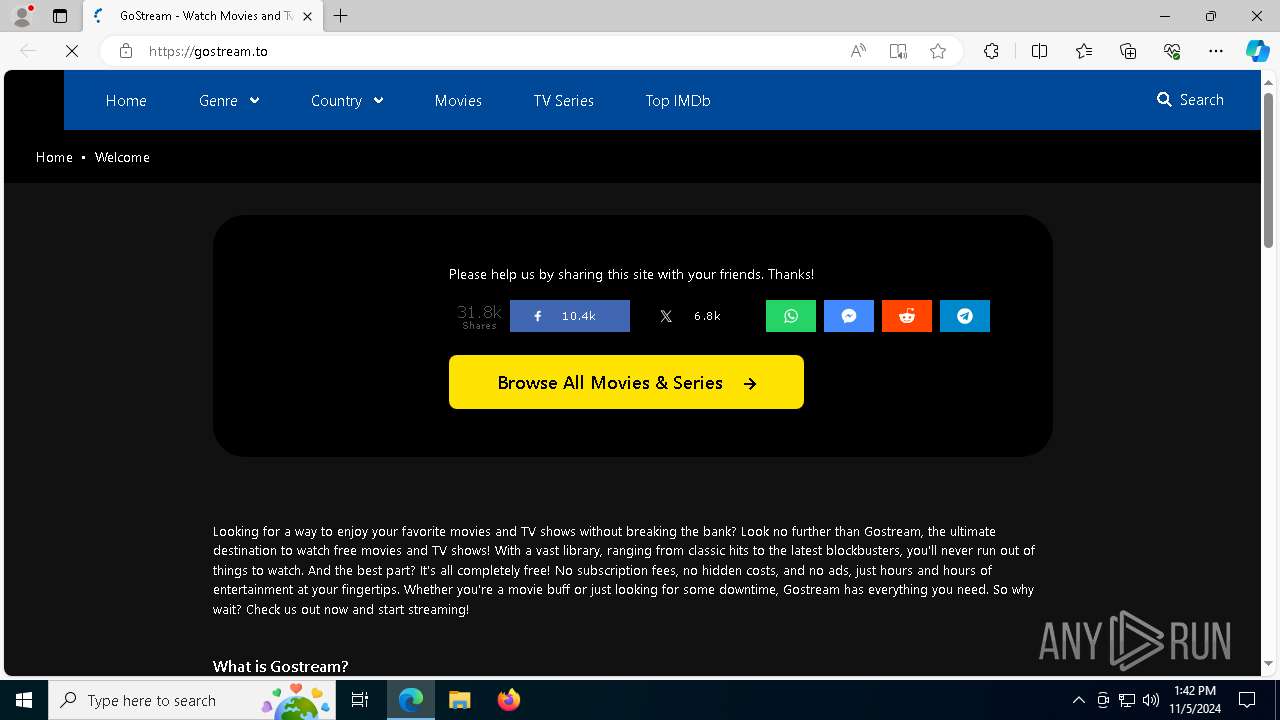Open Read aloud in address bar
Screen dimensions: 1280x720
click(x=858, y=51)
